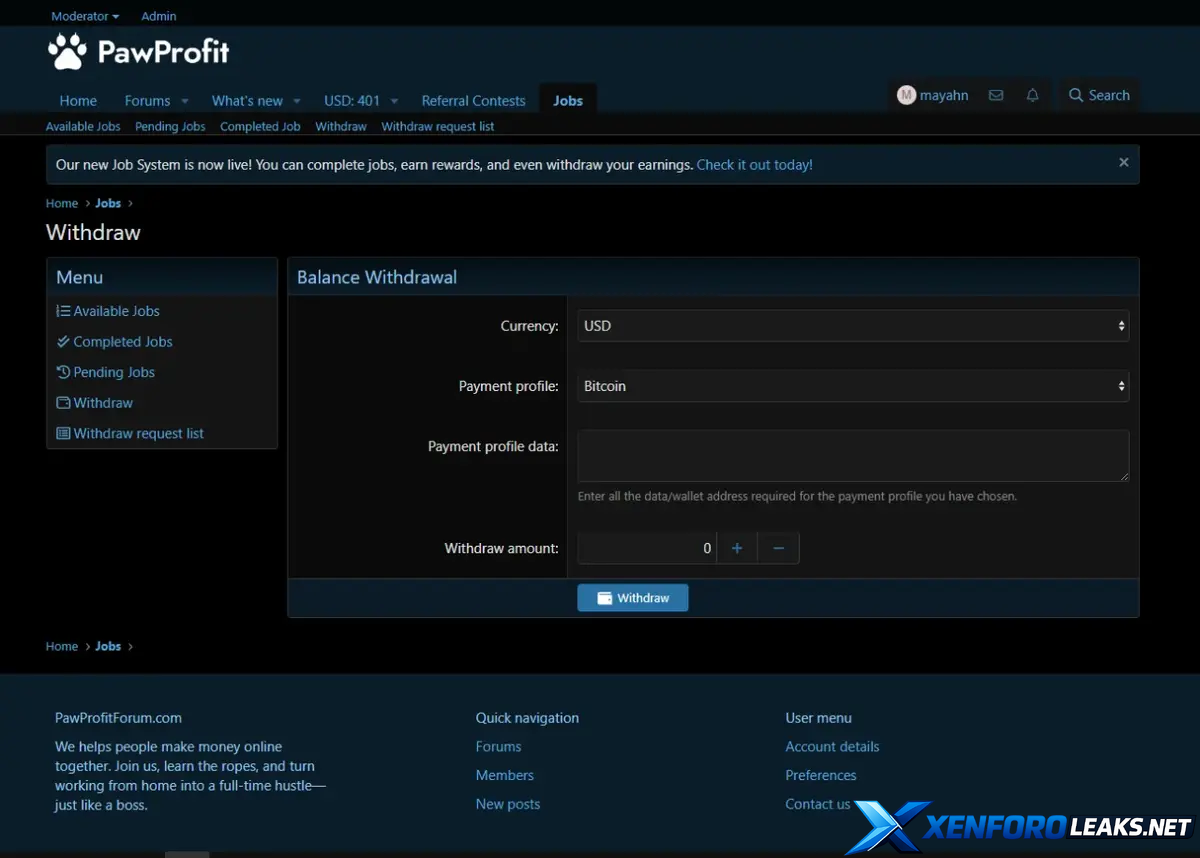
Task: Open the Referral Contests tab
Action: 473,101
